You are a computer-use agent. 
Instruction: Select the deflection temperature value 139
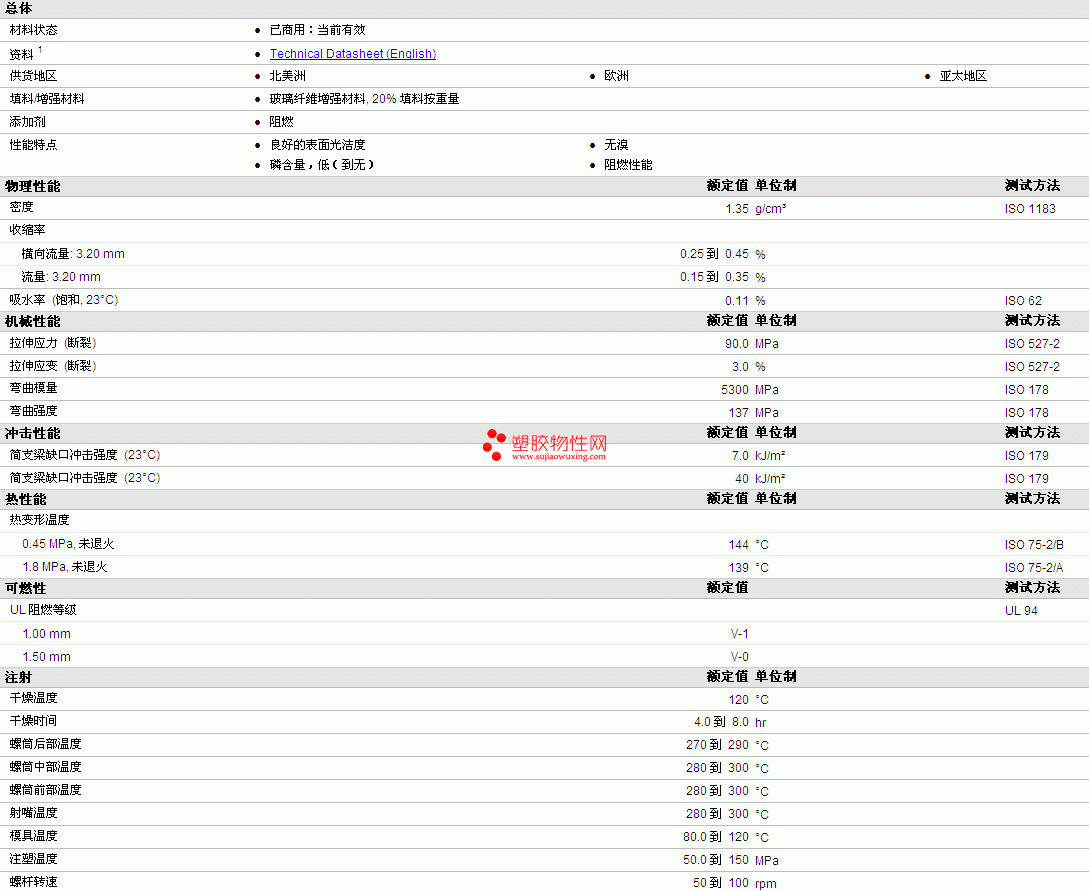pos(738,567)
